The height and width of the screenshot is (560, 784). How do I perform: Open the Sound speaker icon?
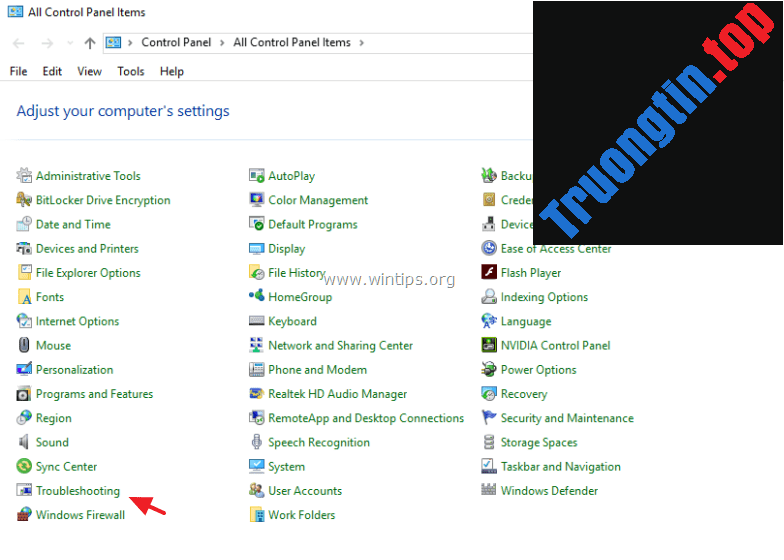24,442
